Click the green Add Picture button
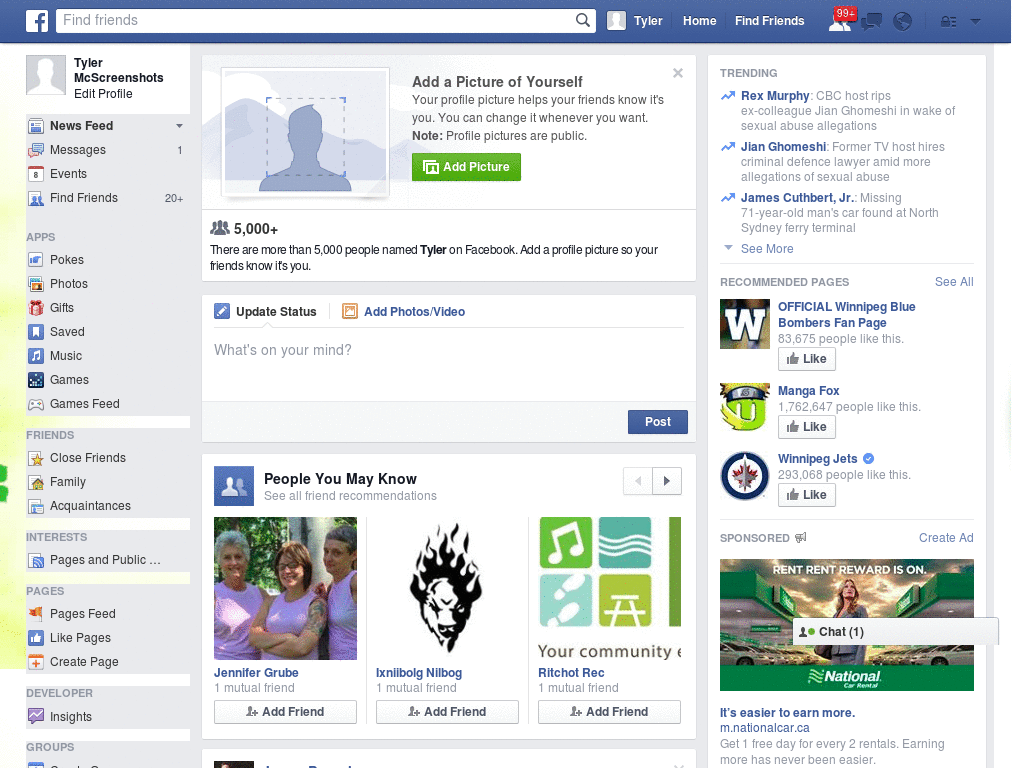Viewport: 1024px width, 768px height. pyautogui.click(x=466, y=167)
